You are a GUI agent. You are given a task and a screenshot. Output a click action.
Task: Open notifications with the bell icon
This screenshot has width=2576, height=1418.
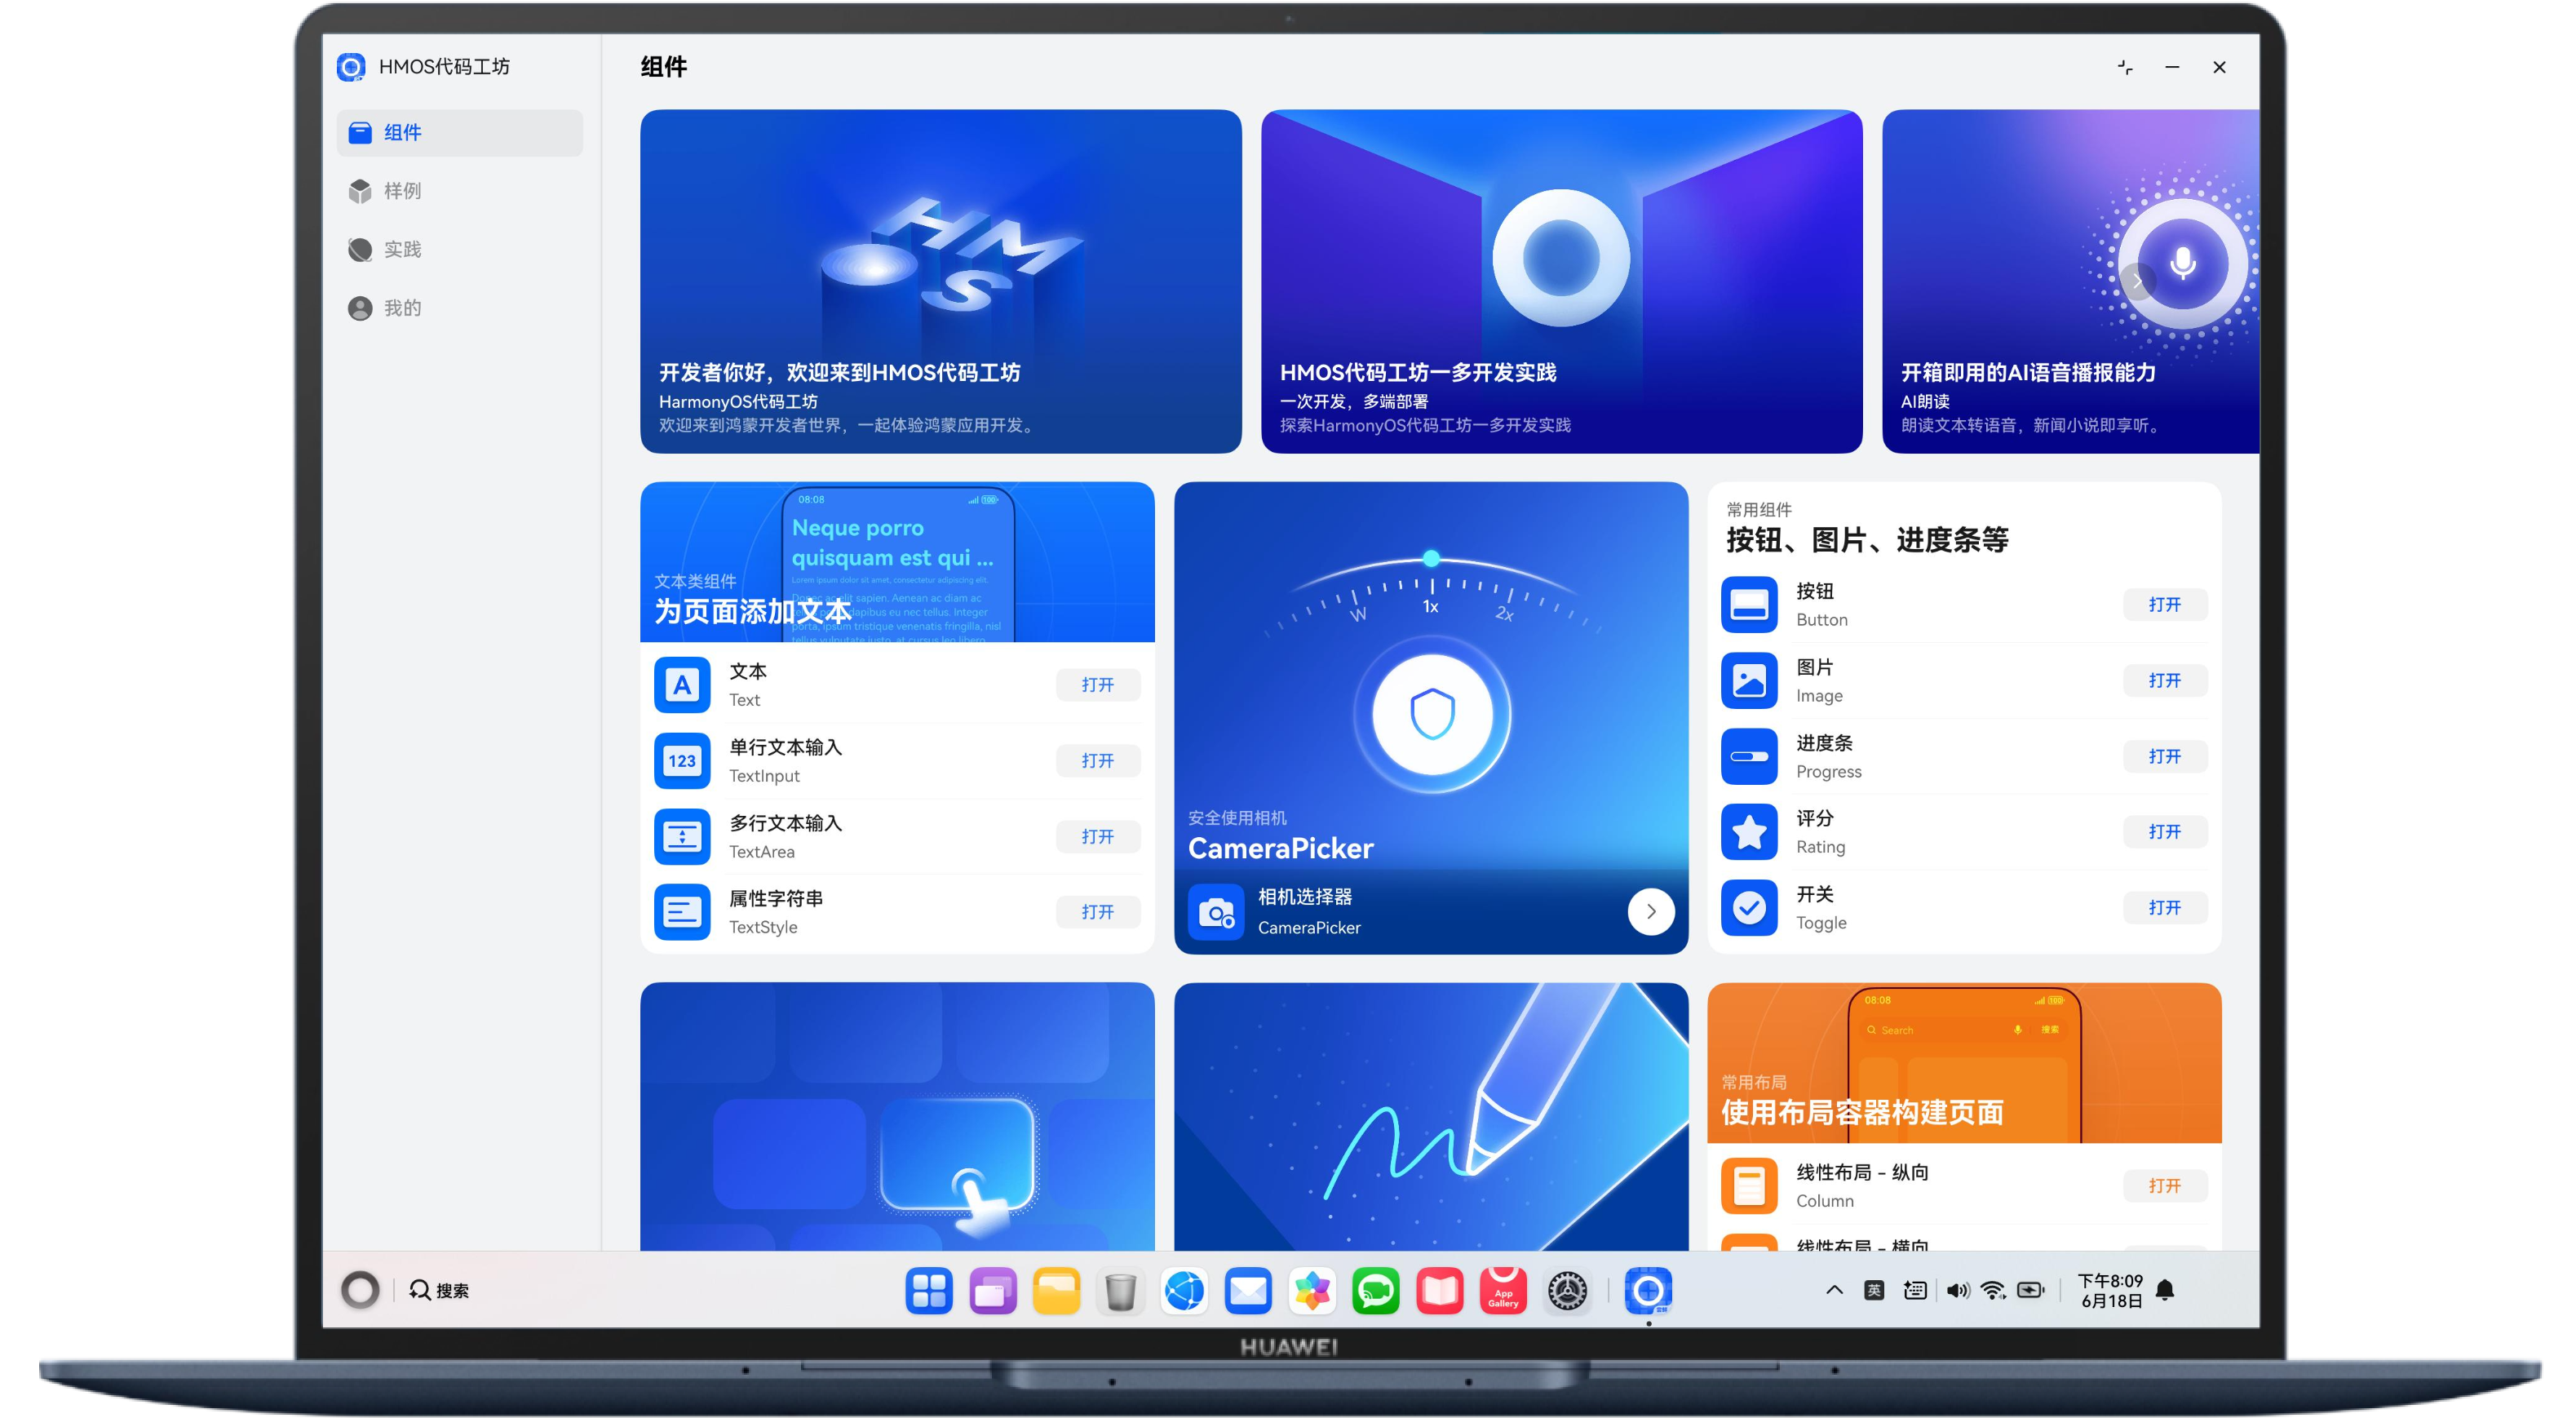[x=2166, y=1290]
